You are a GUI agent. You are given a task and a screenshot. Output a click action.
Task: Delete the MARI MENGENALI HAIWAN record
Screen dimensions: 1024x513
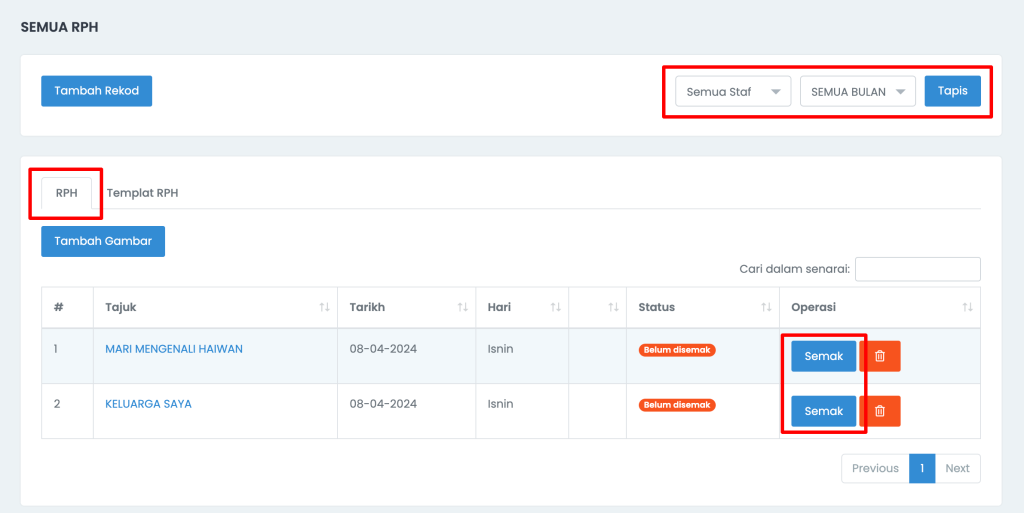click(880, 356)
